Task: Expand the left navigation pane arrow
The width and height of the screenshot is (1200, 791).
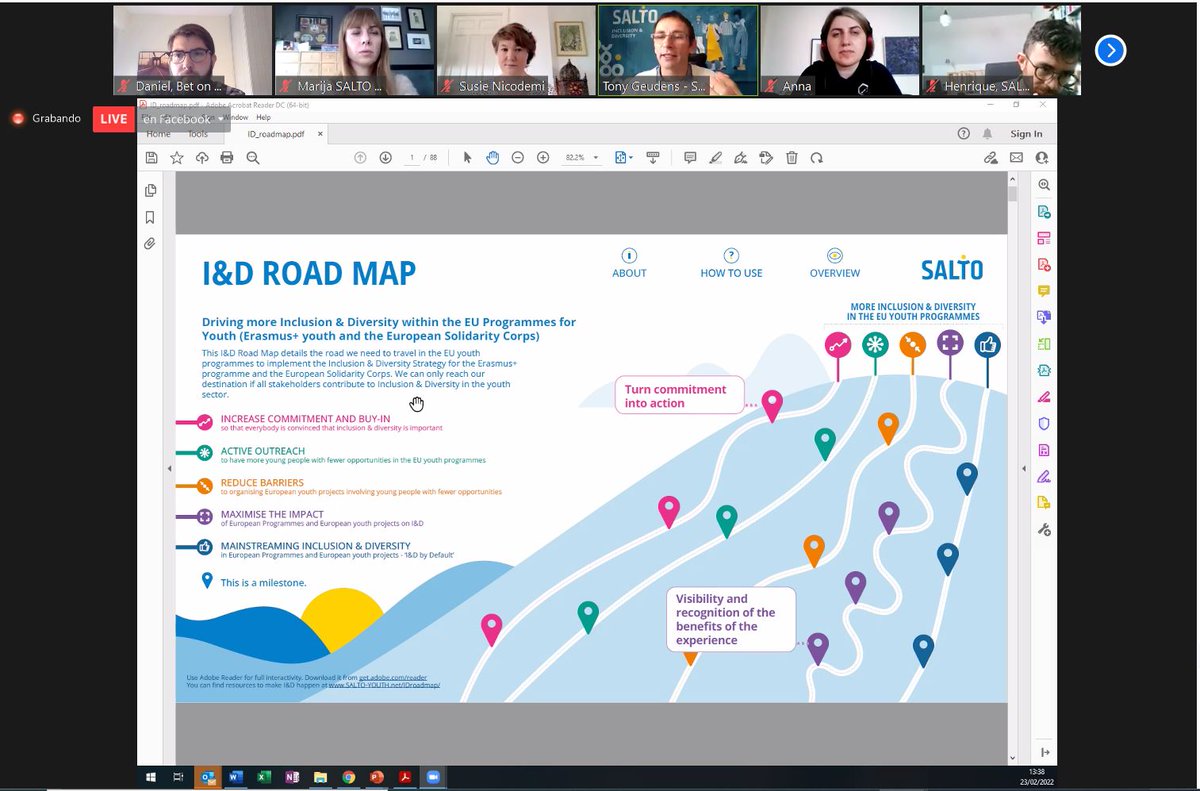Action: point(169,468)
